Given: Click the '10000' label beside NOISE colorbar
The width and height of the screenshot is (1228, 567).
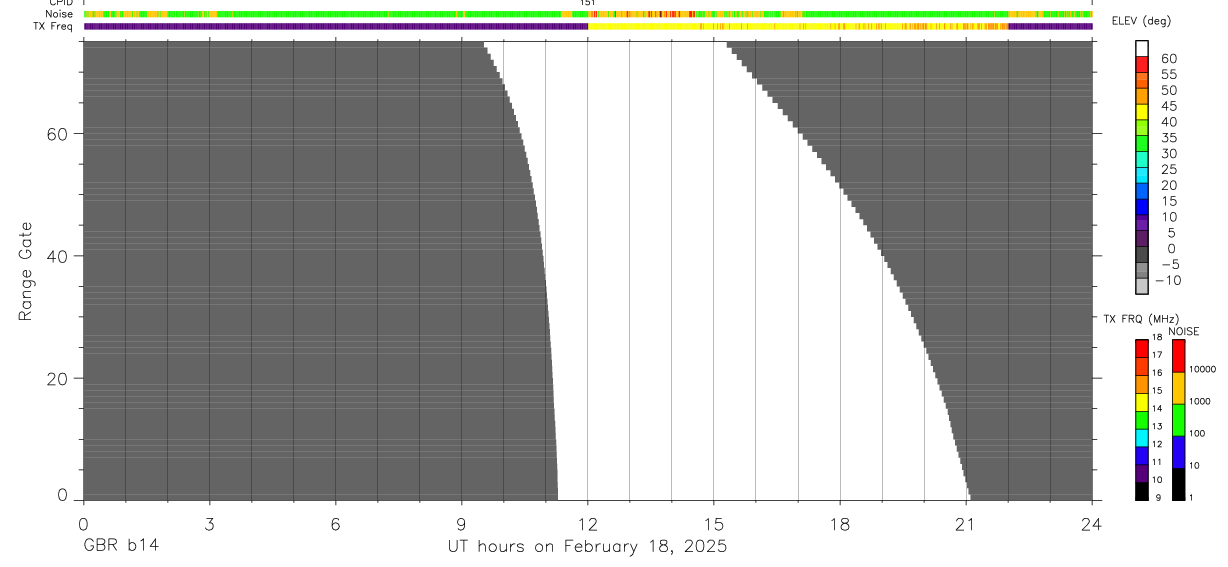Looking at the screenshot, I should click(1205, 369).
